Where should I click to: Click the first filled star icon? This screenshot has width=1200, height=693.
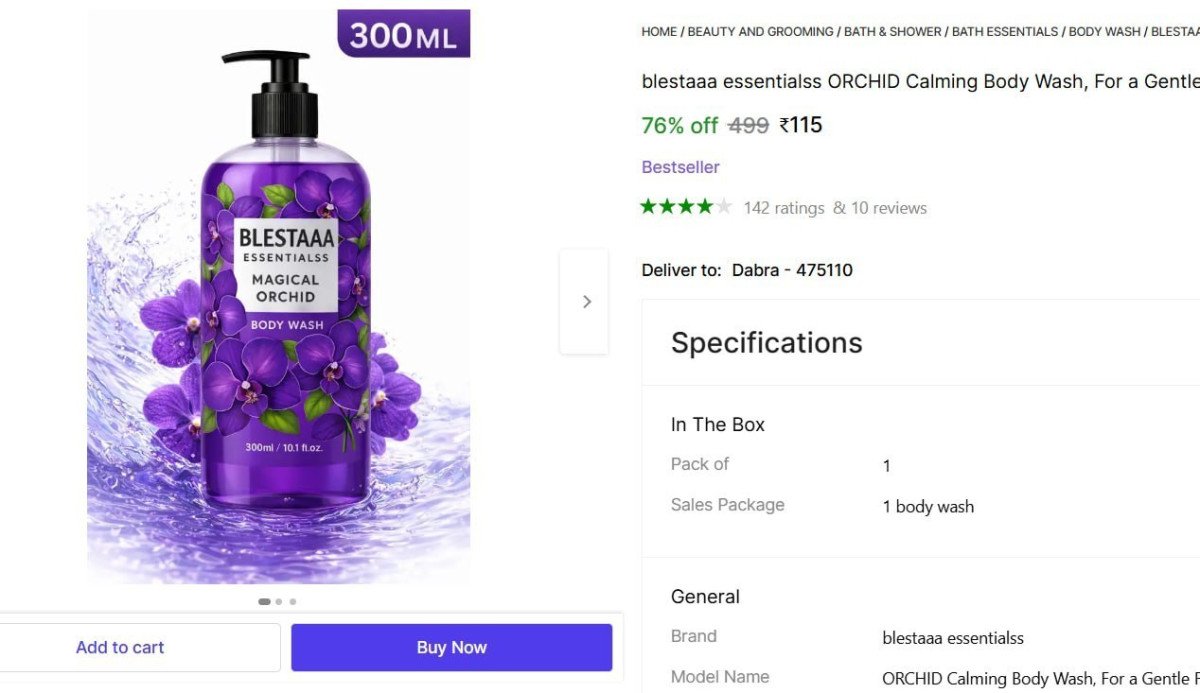tap(646, 205)
